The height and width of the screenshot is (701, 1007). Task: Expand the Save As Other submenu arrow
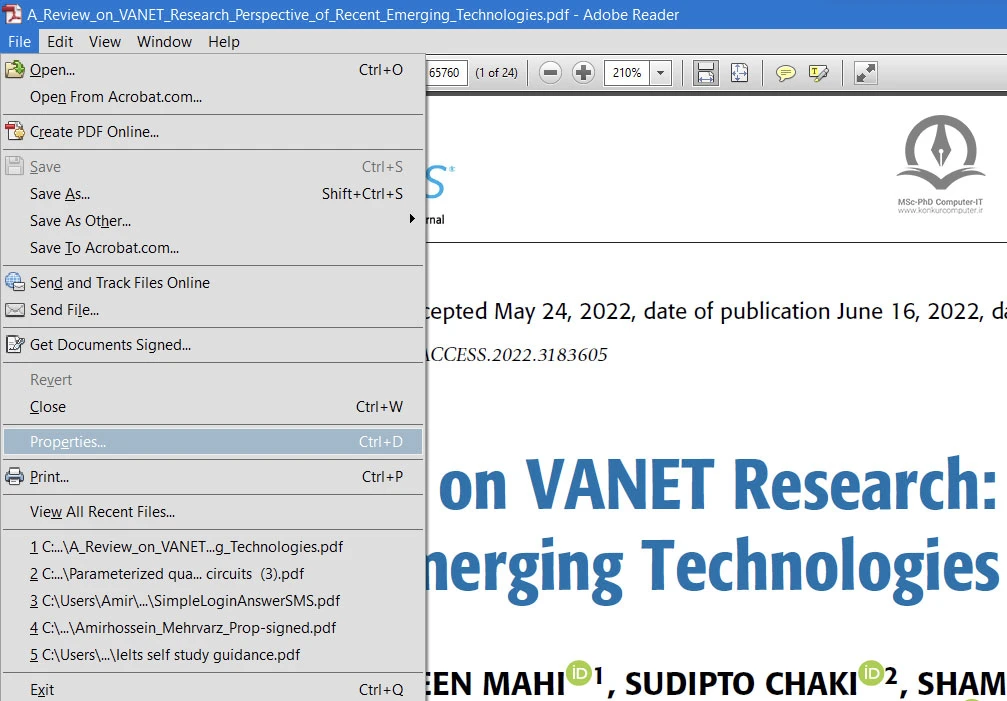click(x=412, y=220)
